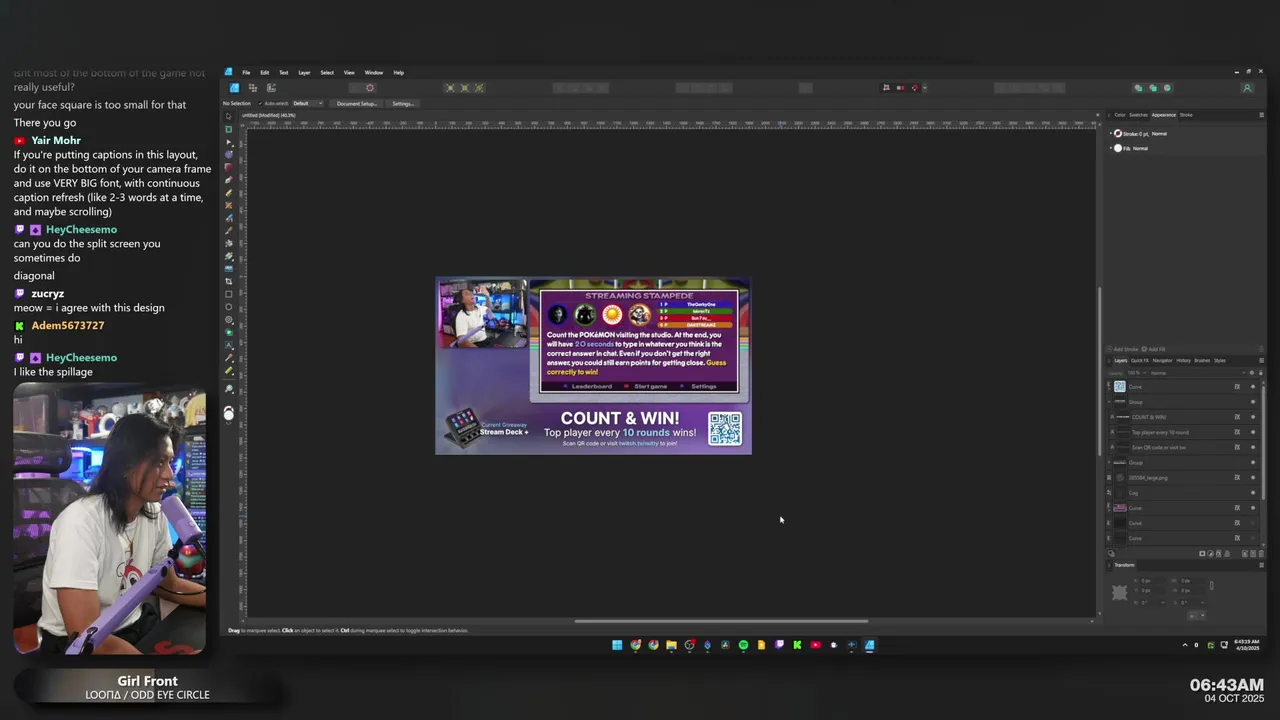Select the Ellipse shape tool

click(x=229, y=306)
